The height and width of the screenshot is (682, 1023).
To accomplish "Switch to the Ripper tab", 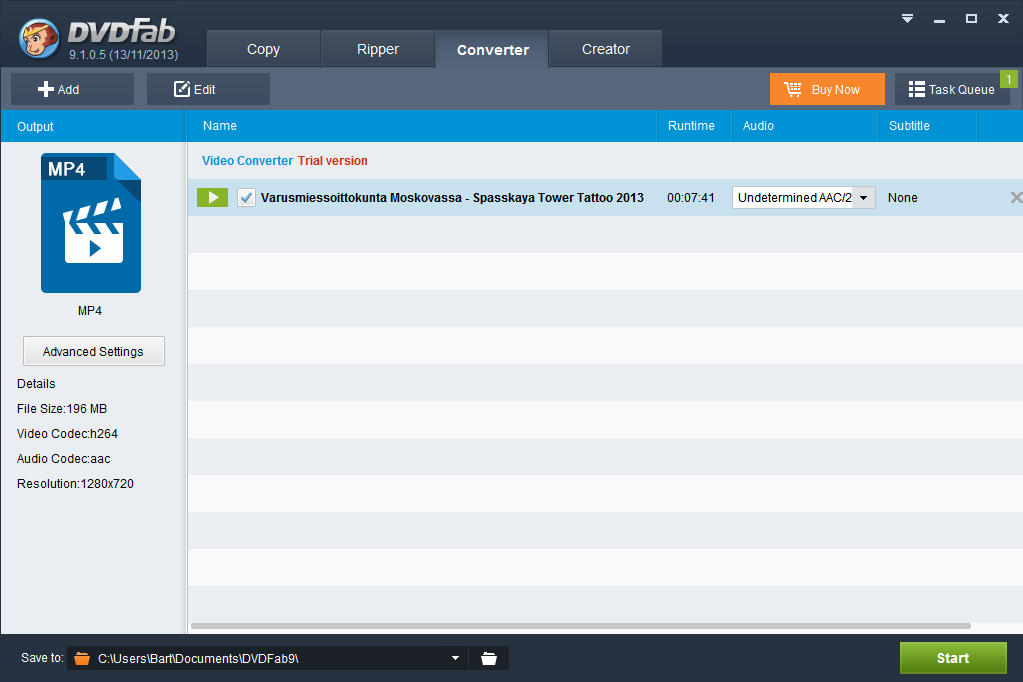I will click(x=378, y=49).
